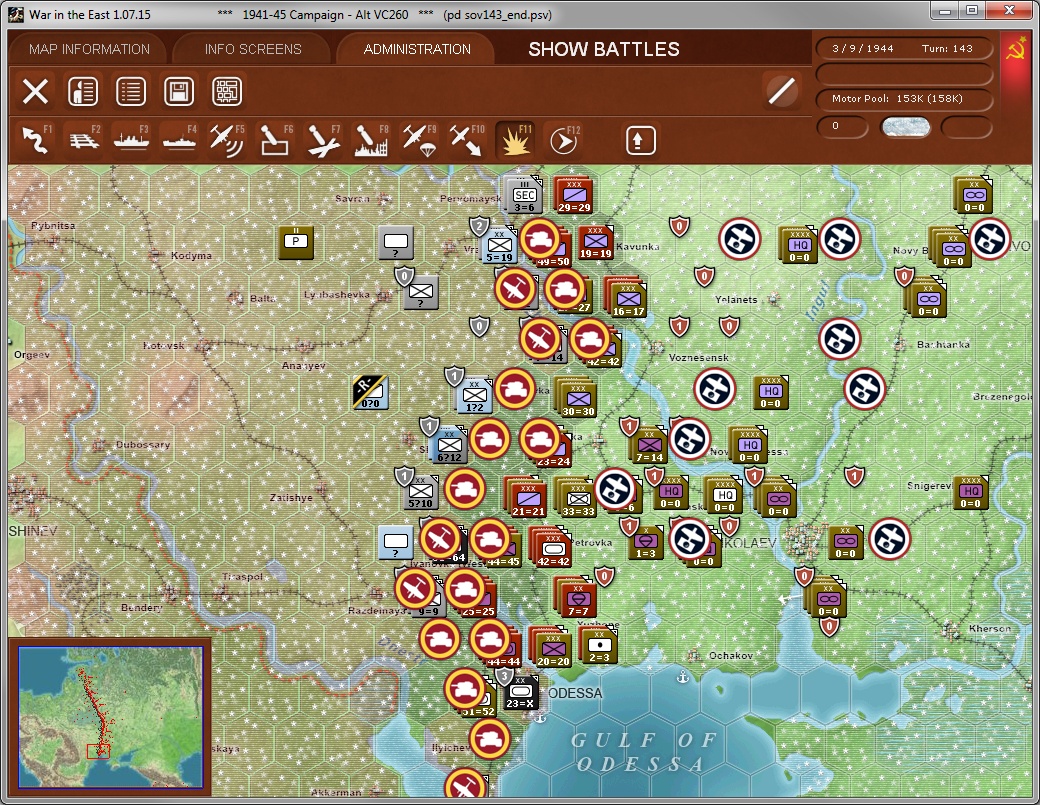
Task: Select the red 29=29 unit counter
Action: point(574,196)
